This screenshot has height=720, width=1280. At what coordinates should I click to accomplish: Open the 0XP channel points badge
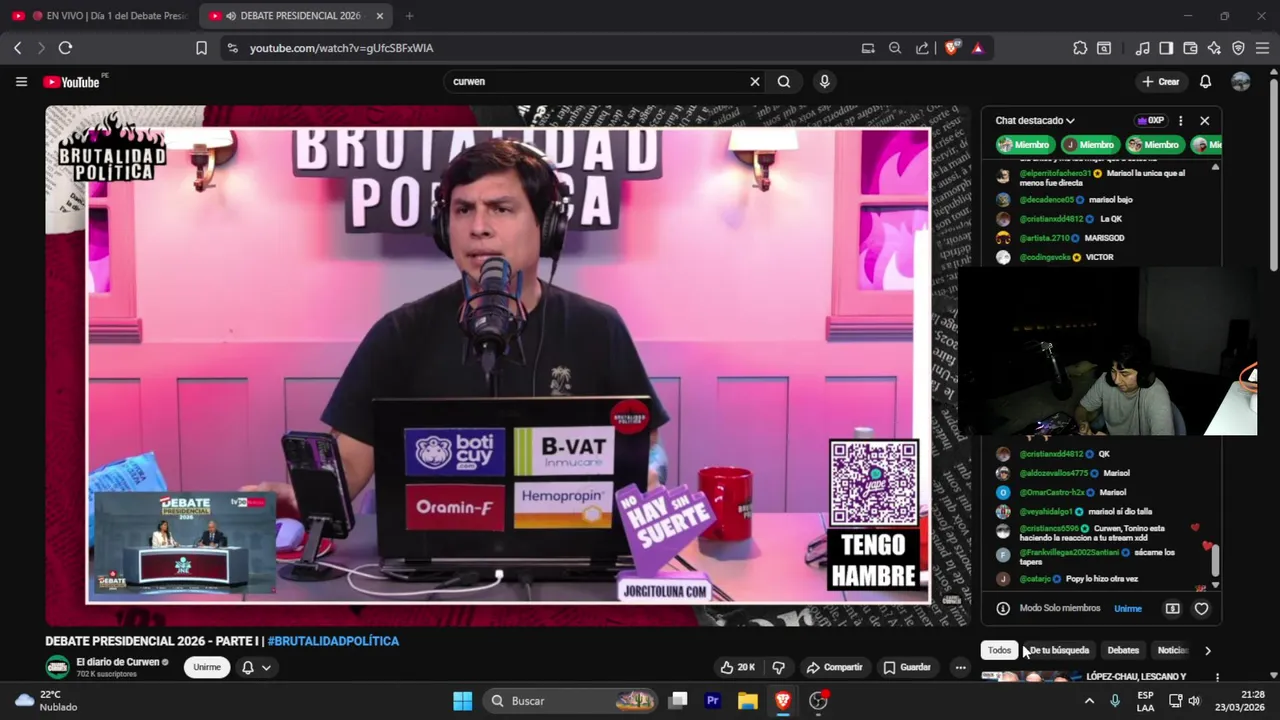tap(1151, 121)
